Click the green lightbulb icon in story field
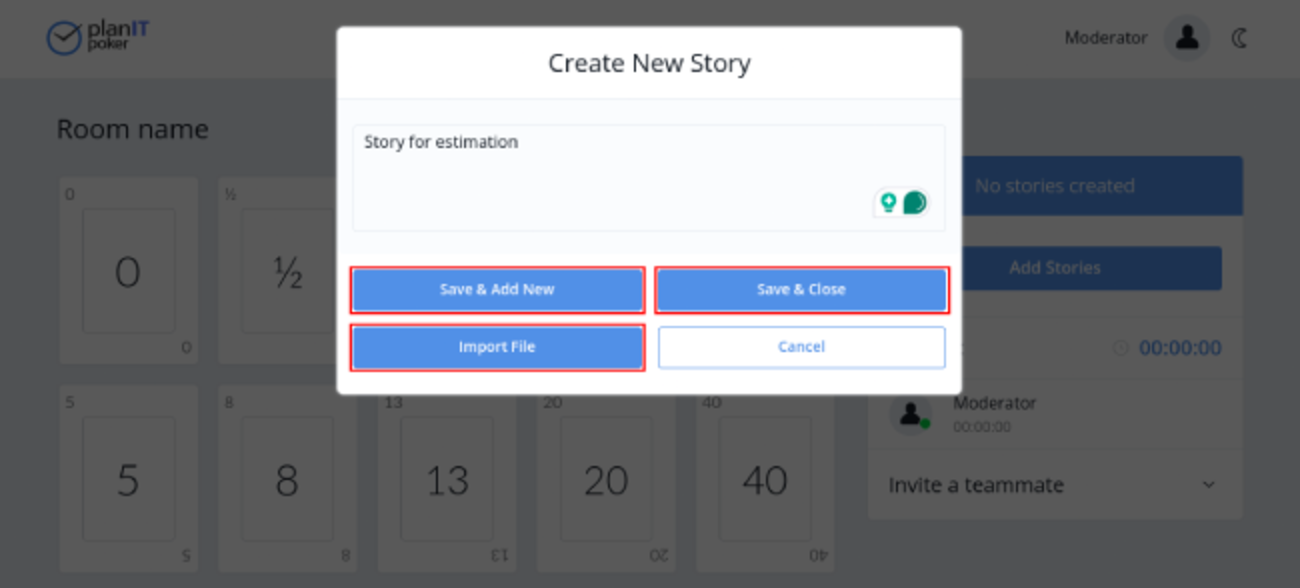The image size is (1300, 588). coord(887,203)
